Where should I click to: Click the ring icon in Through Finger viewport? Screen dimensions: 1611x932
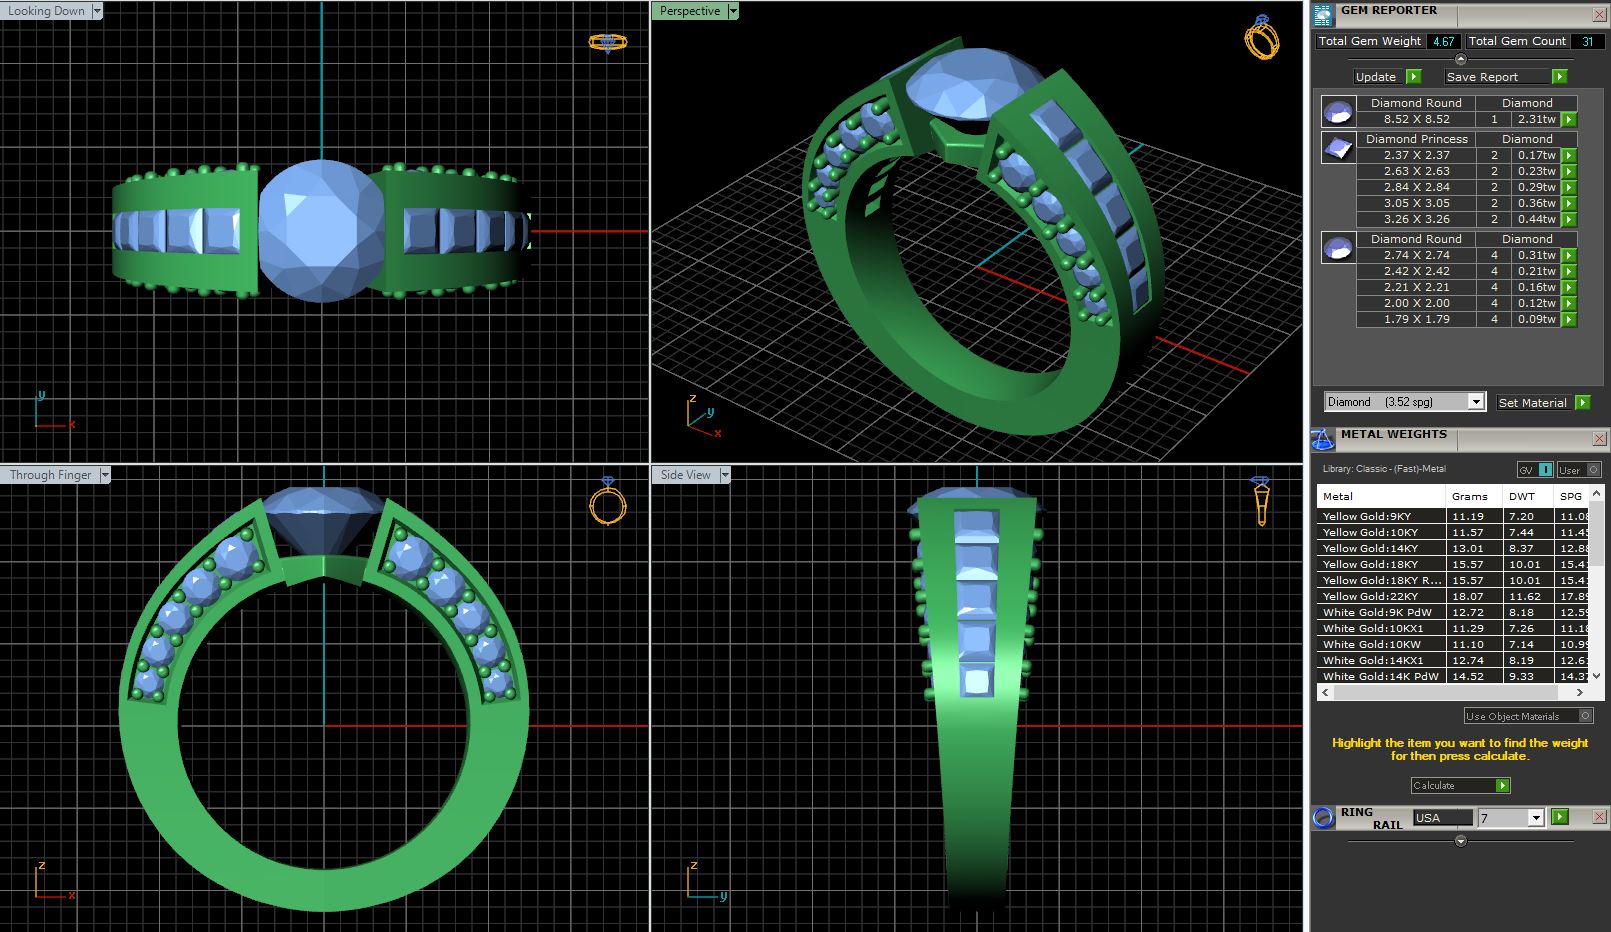tap(607, 502)
